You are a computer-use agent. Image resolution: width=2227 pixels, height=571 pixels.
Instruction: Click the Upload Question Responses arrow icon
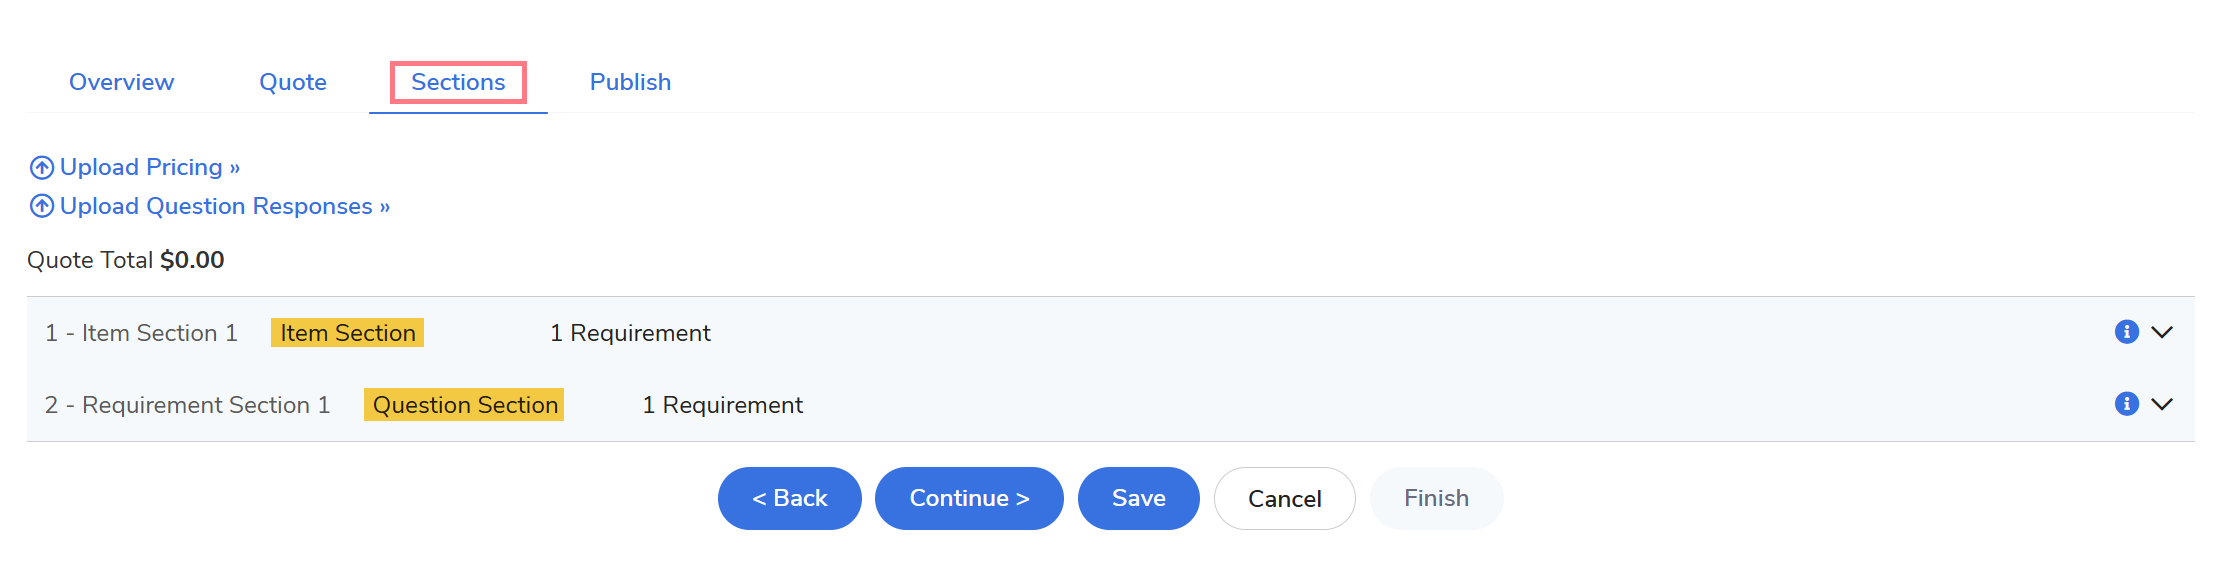(x=41, y=206)
